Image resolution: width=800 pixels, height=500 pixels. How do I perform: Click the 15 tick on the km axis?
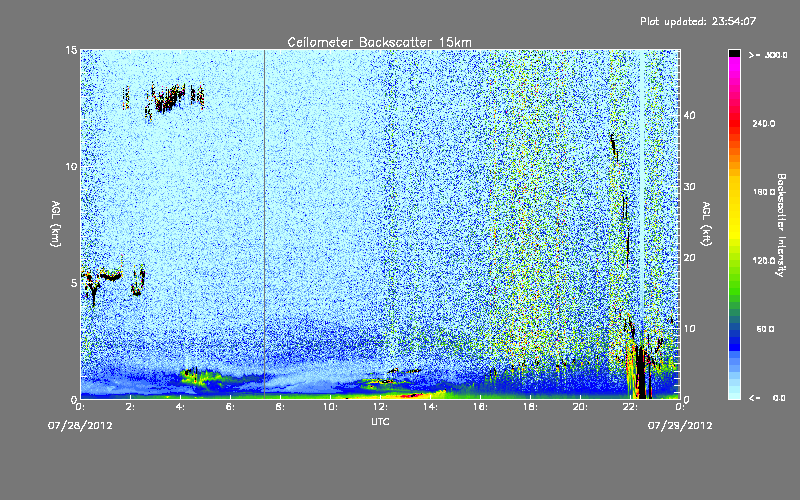(71, 50)
